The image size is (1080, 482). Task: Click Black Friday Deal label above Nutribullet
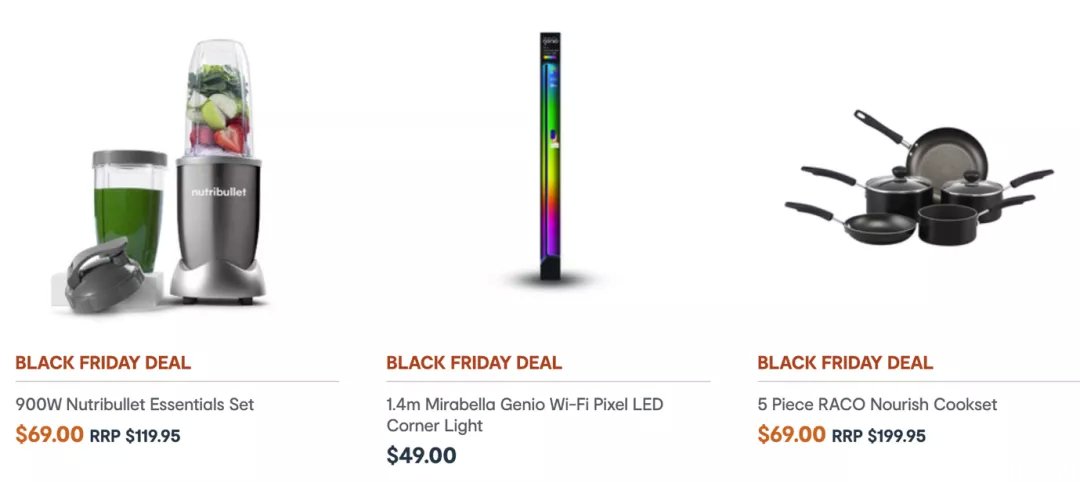(103, 363)
